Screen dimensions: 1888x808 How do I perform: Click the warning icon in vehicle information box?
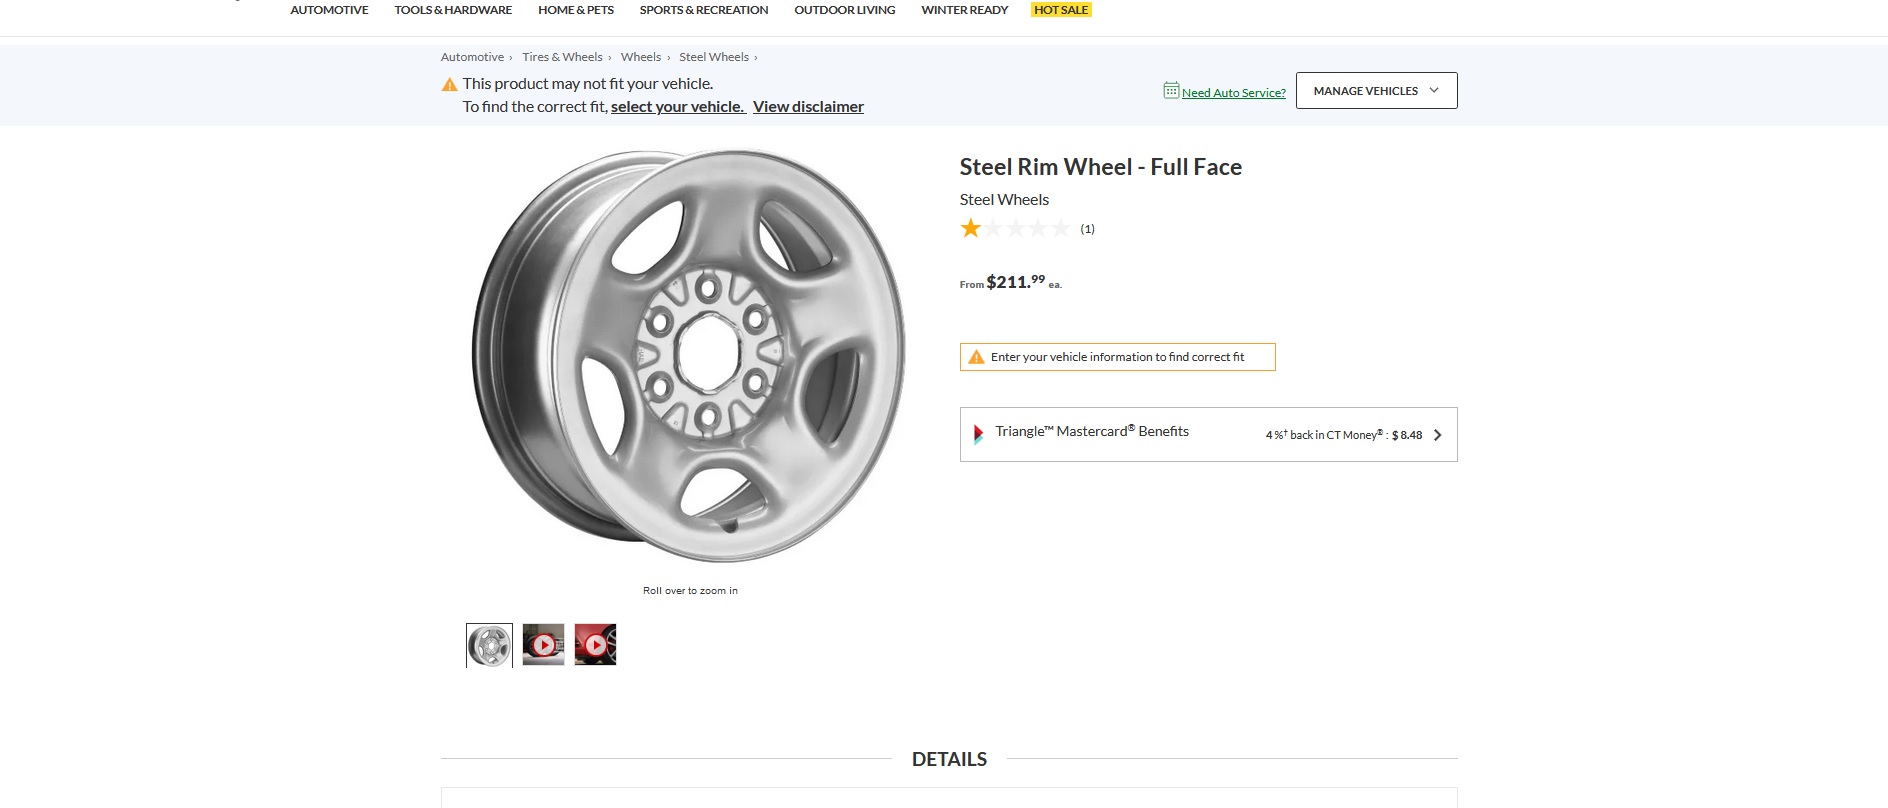tap(977, 357)
